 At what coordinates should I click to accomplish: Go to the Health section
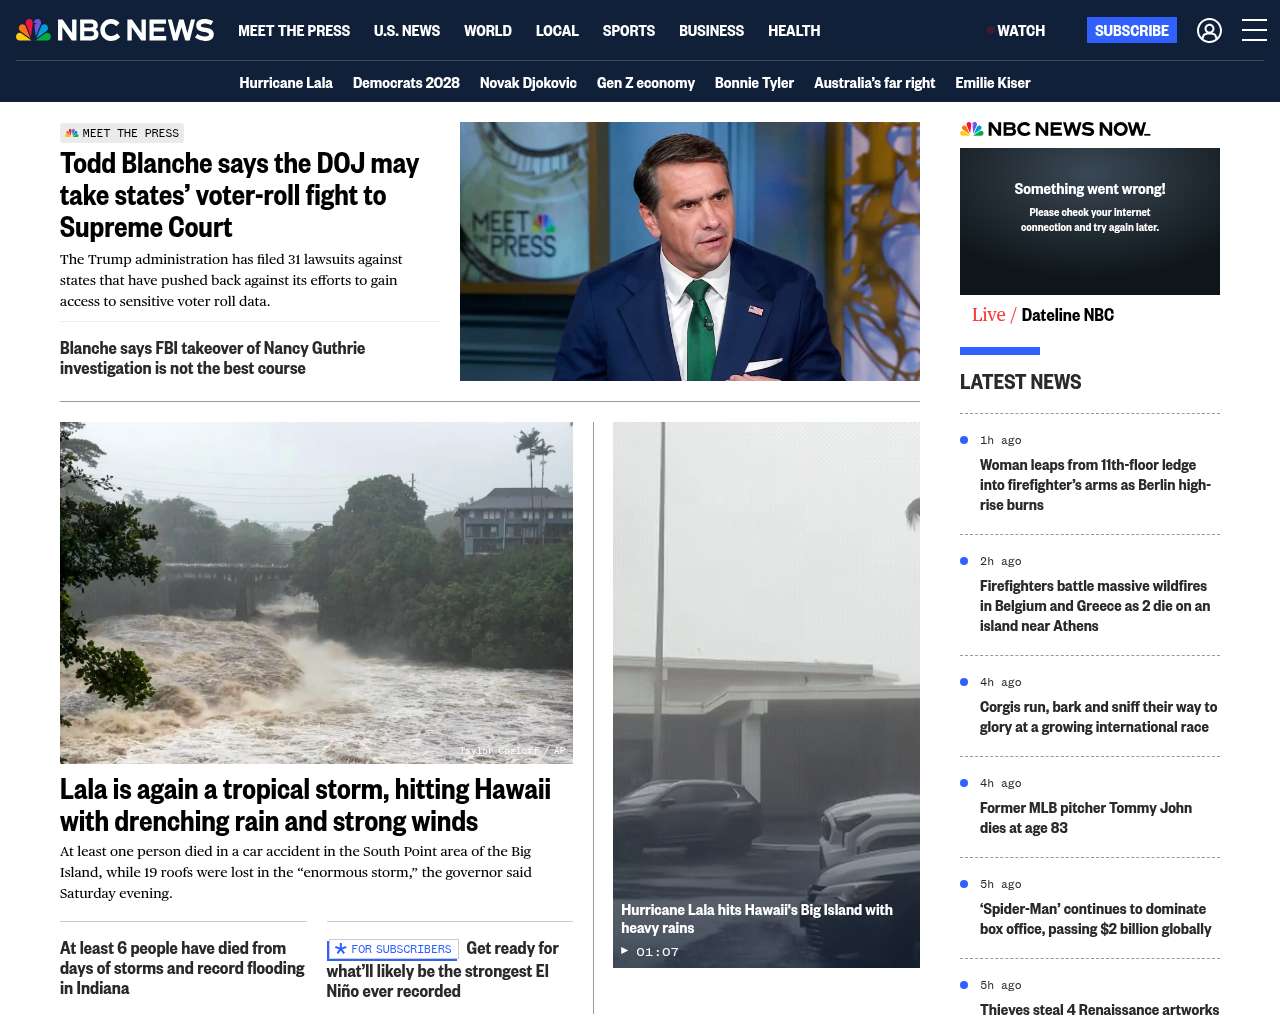pos(794,31)
